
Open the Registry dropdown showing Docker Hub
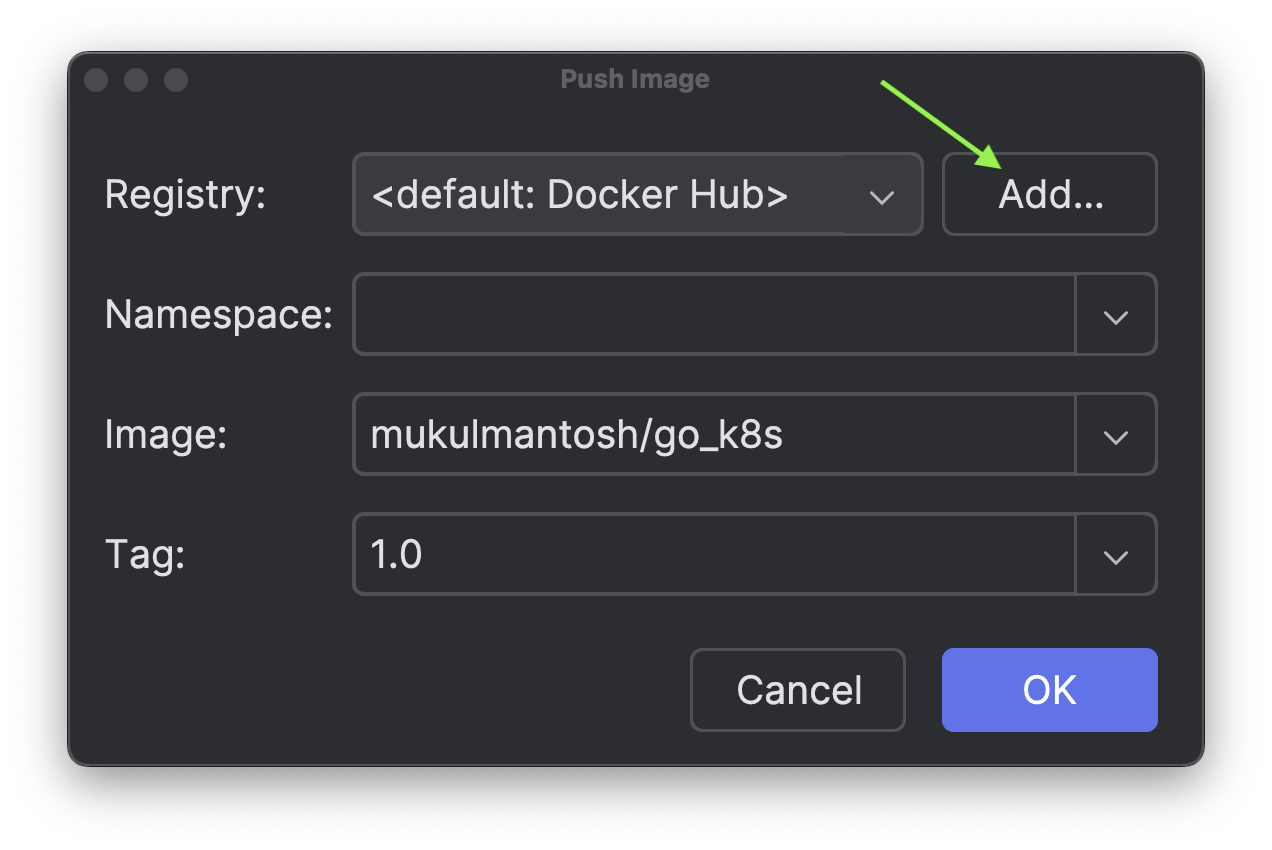[637, 194]
